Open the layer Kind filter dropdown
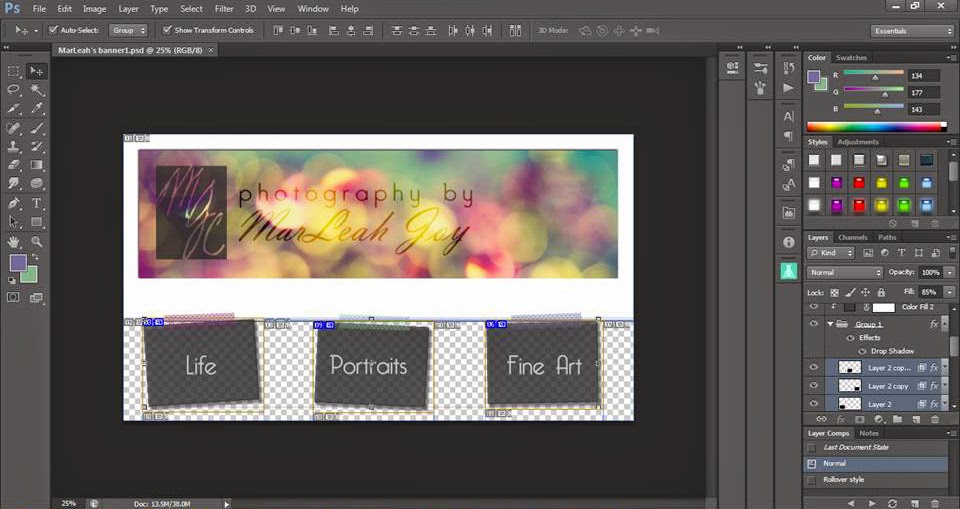The width and height of the screenshot is (960, 509). click(831, 252)
